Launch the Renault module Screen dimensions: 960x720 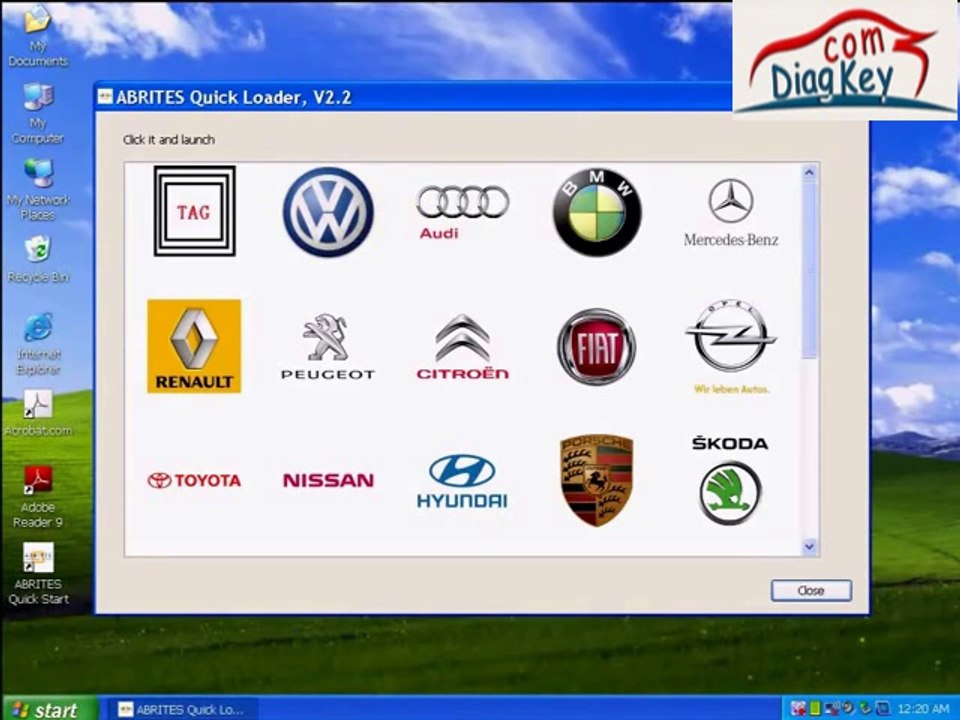(194, 346)
